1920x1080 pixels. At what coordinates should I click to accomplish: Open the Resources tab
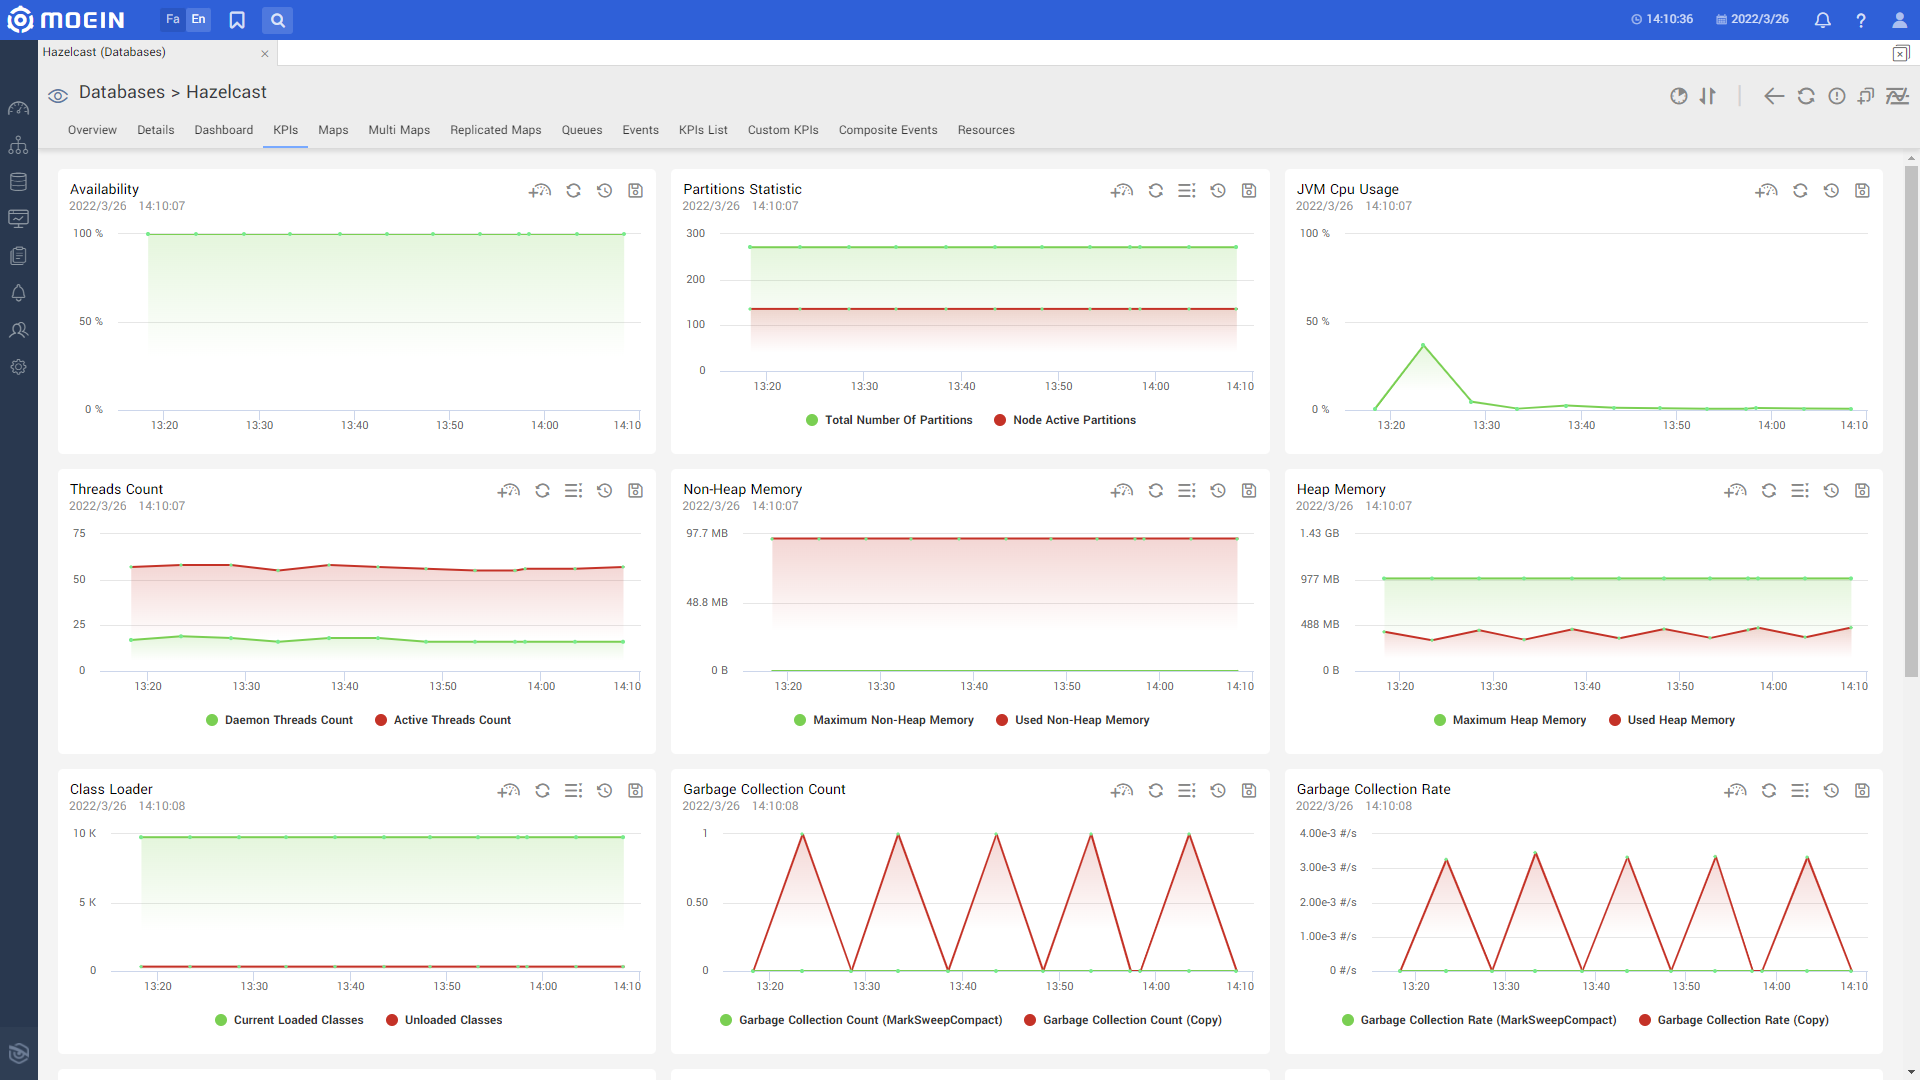tap(986, 130)
